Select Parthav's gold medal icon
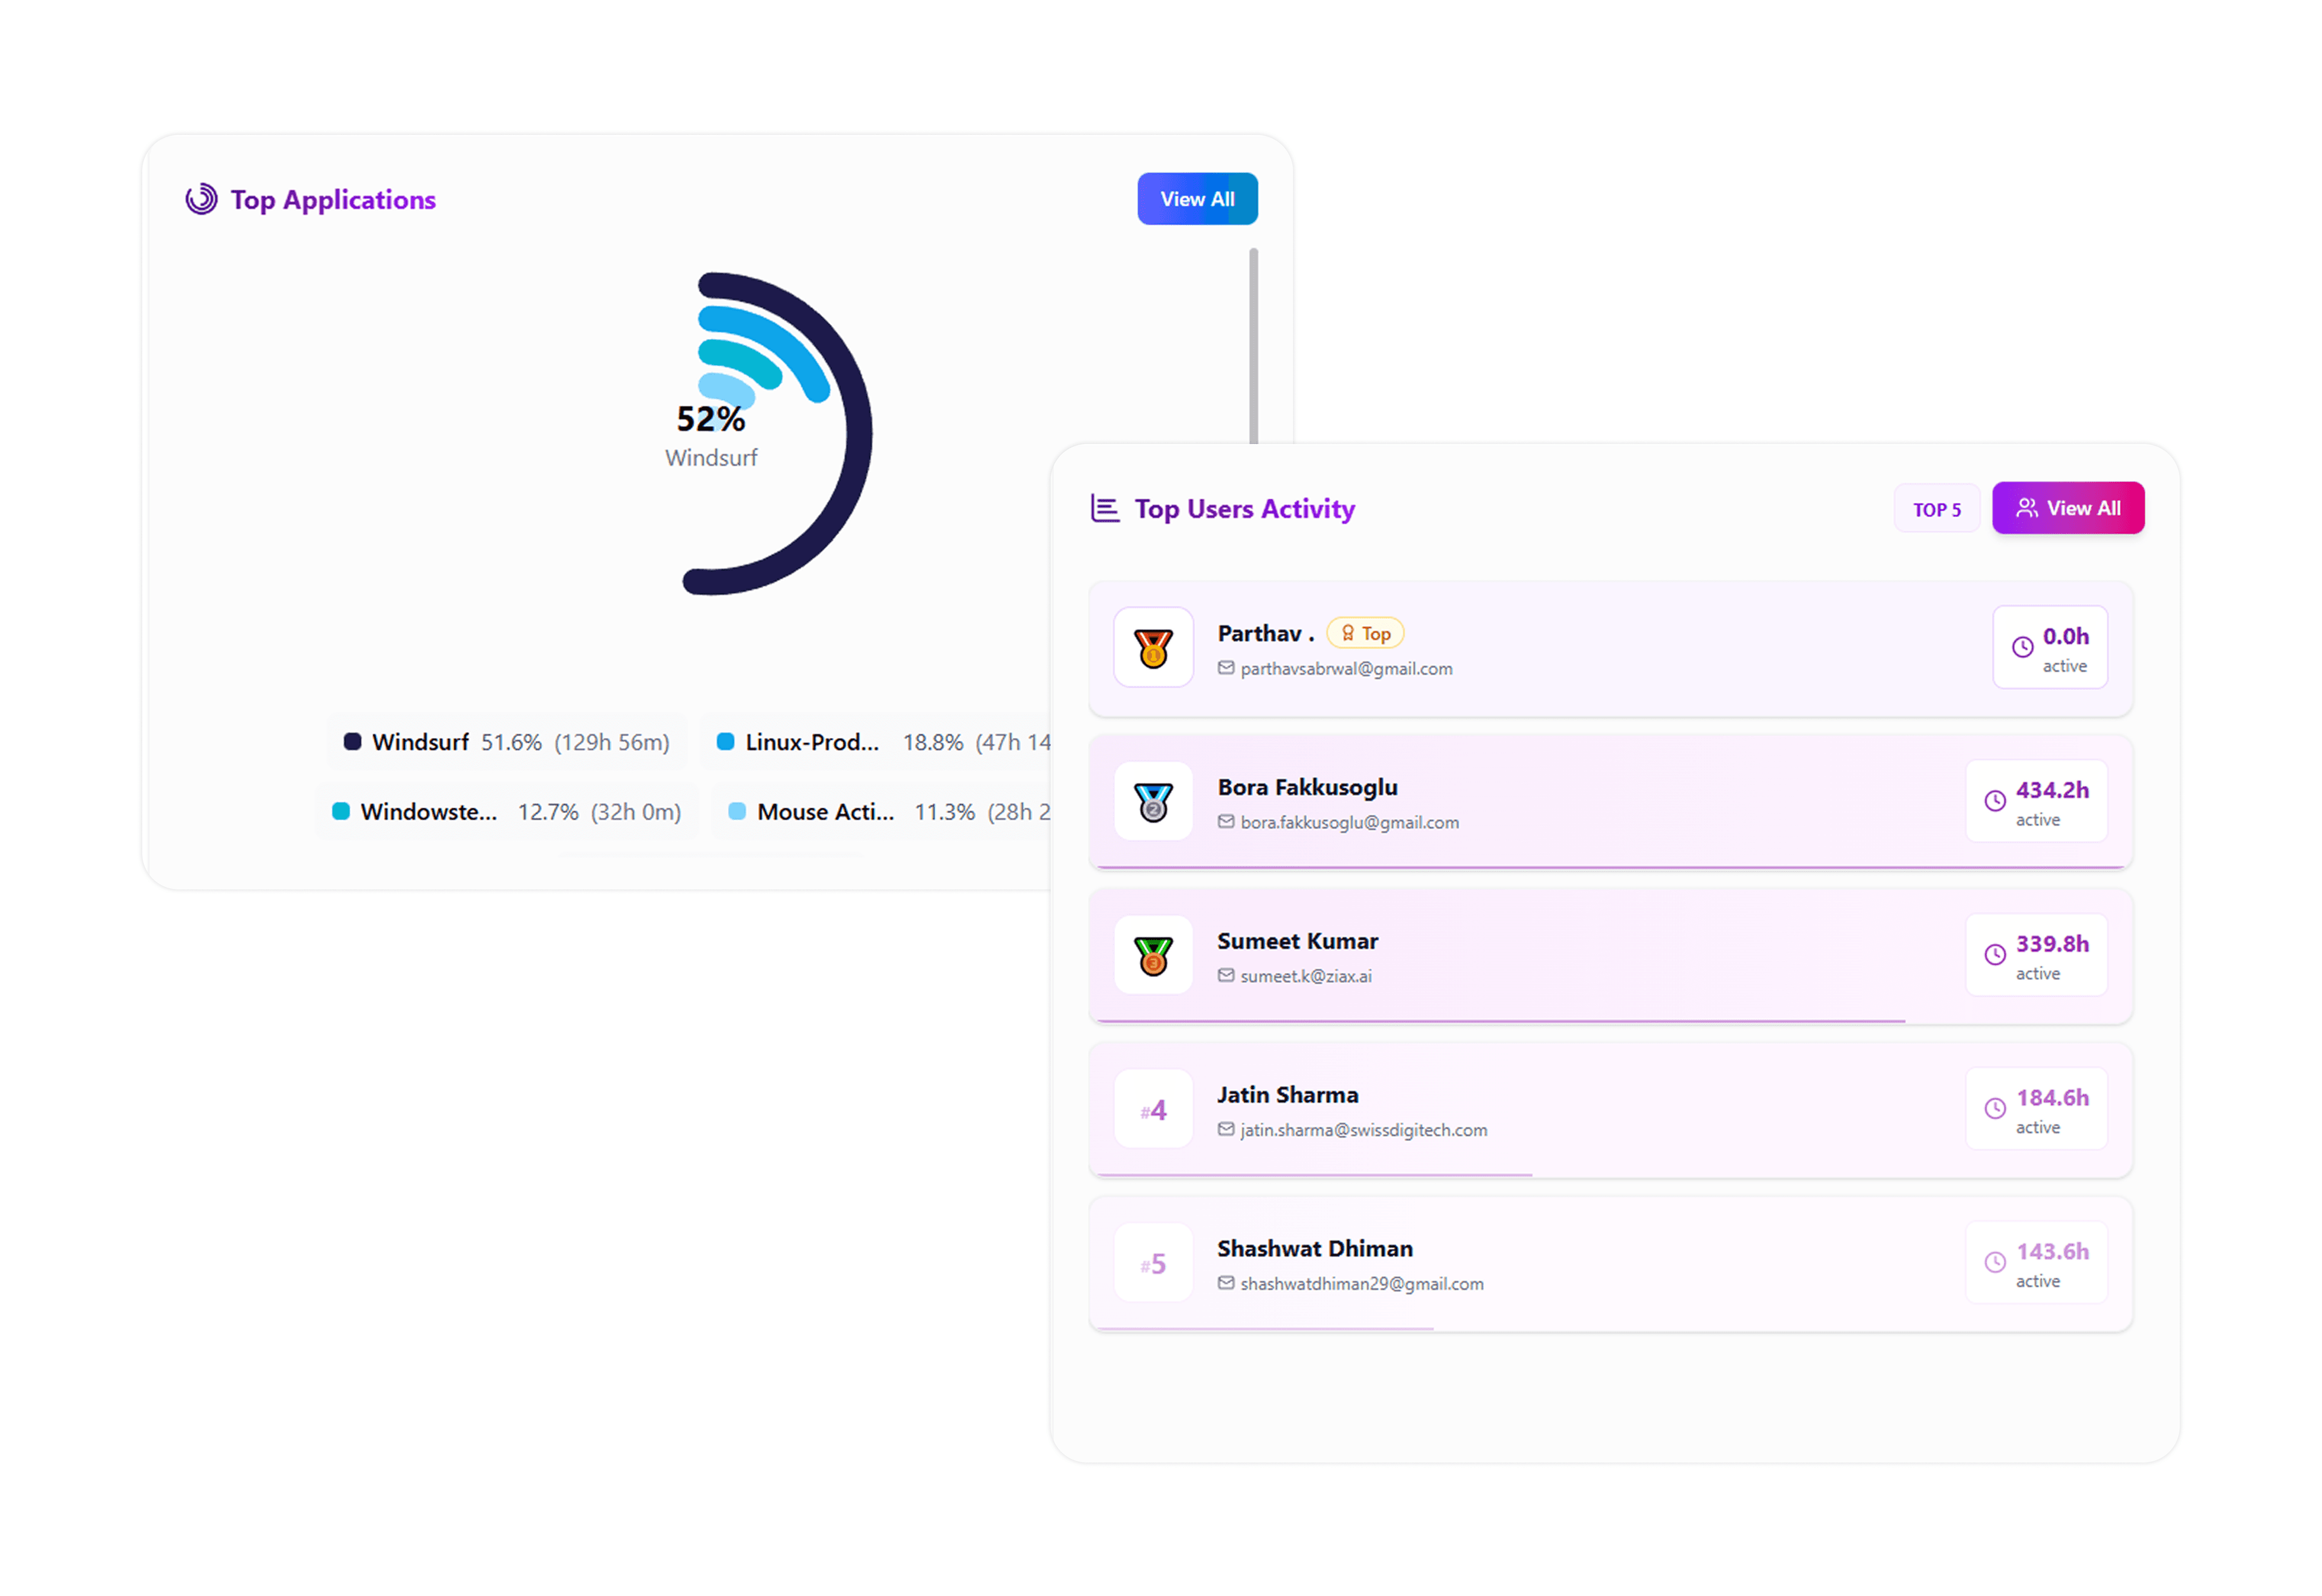2322x1596 pixels. point(1152,648)
